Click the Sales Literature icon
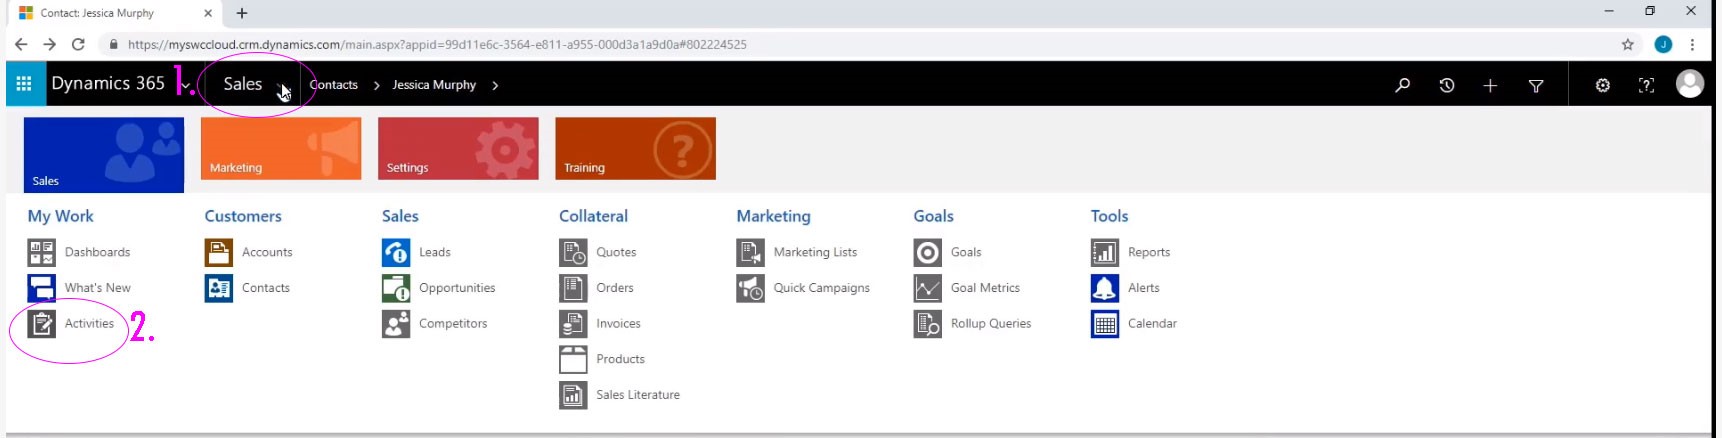Viewport: 1722px width, 438px height. point(573,395)
